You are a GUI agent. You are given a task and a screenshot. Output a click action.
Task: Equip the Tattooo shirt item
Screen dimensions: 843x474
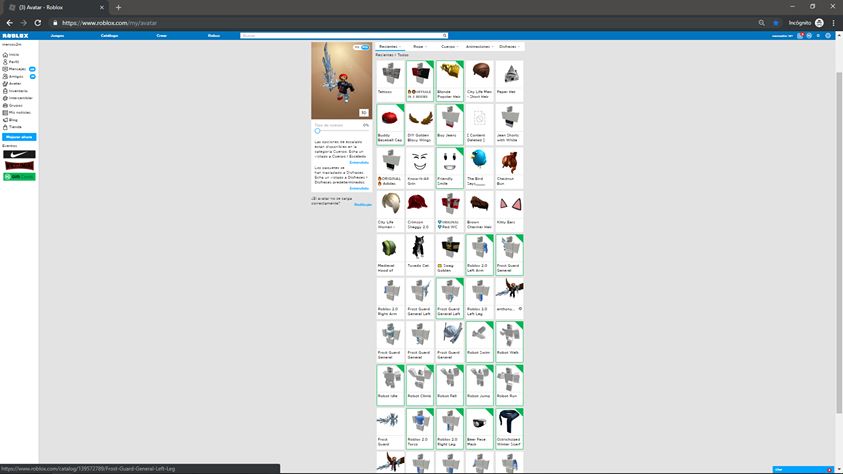coord(390,80)
